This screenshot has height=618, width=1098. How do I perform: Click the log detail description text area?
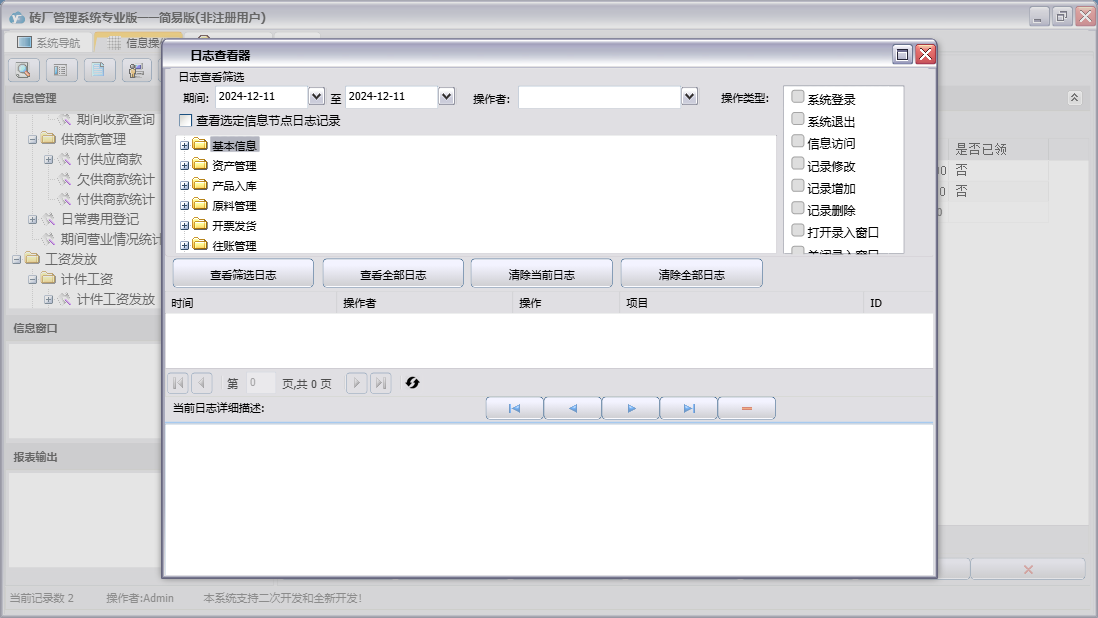550,498
